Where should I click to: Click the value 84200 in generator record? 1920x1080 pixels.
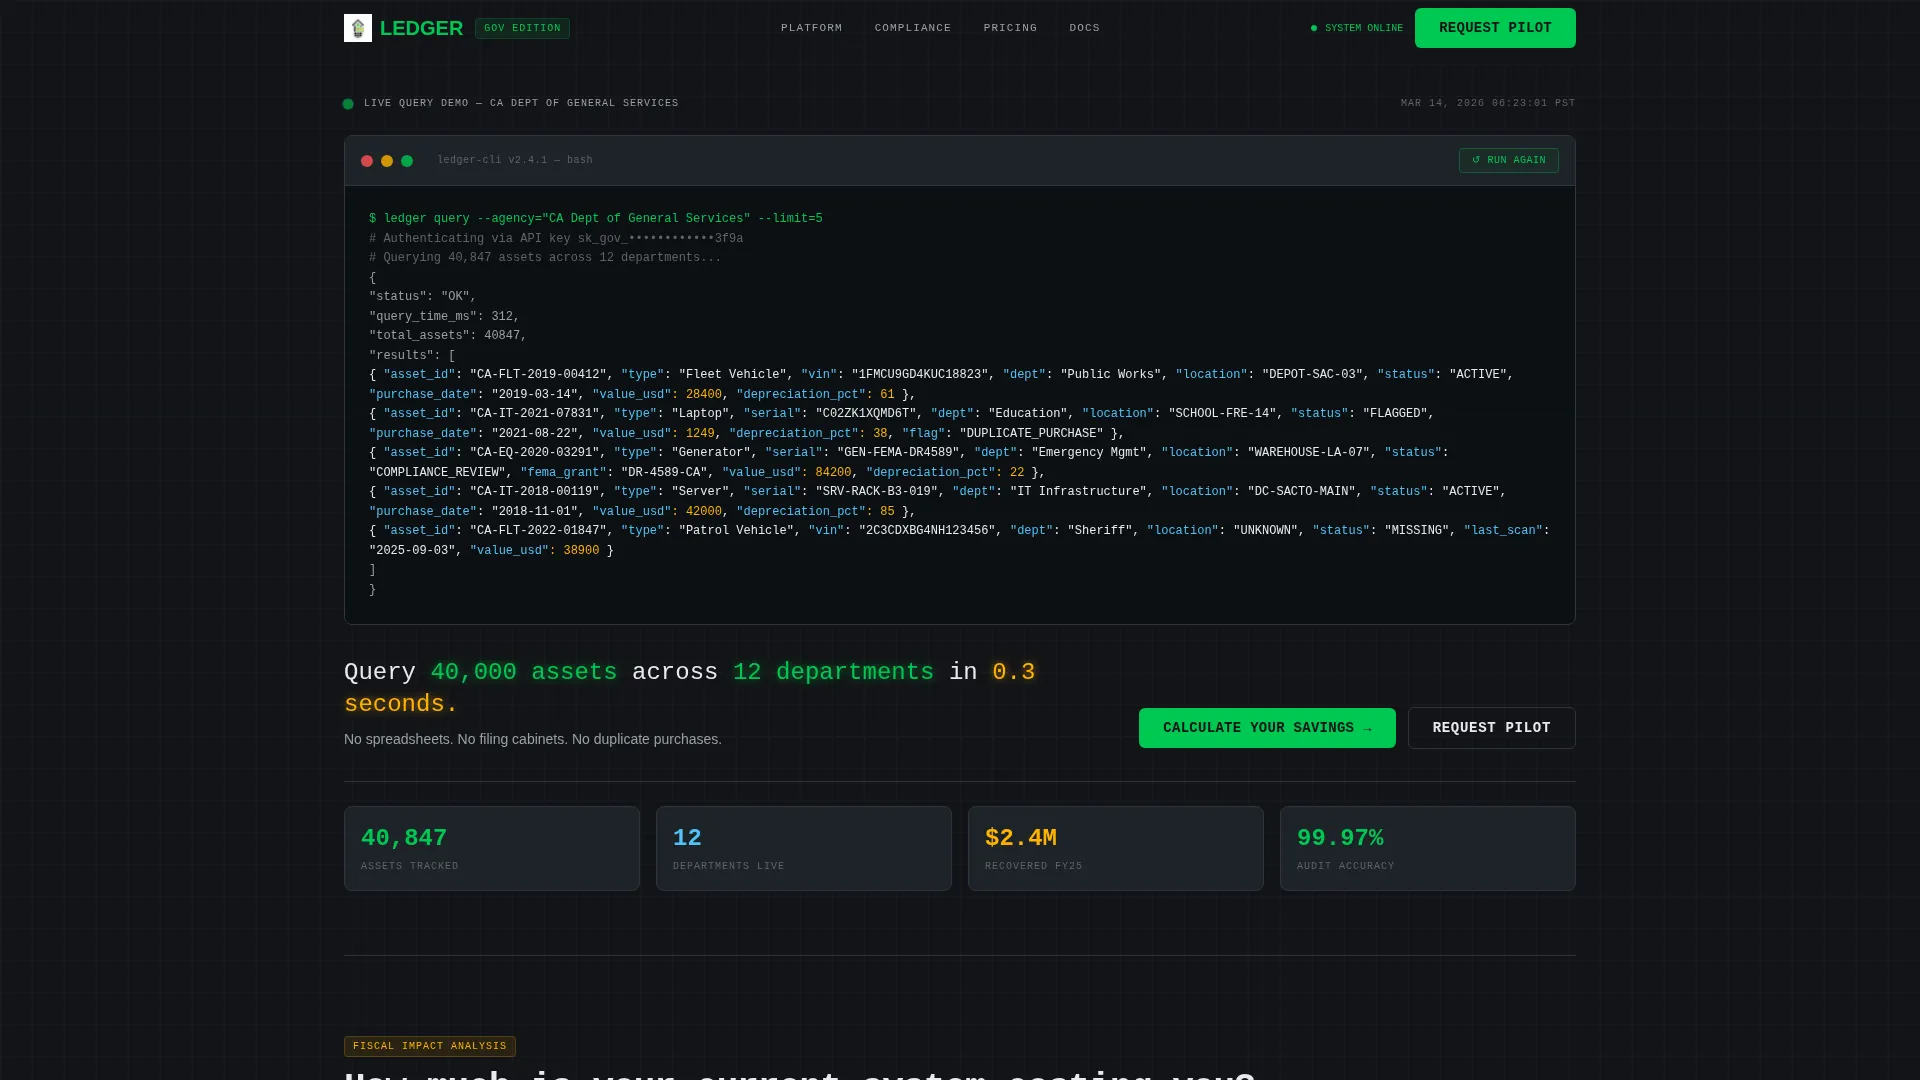[833, 472]
